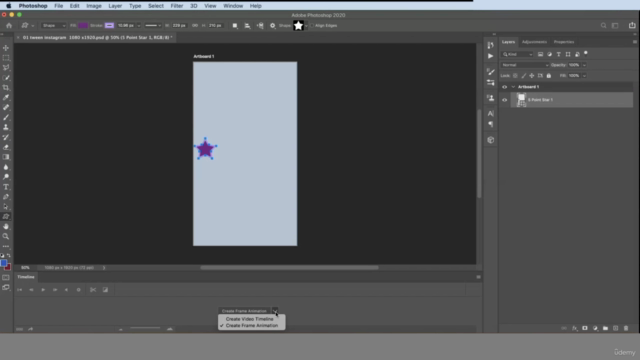Viewport: 640px width, 360px height.
Task: Open the tool mode Shape dropdown
Action: 54,25
